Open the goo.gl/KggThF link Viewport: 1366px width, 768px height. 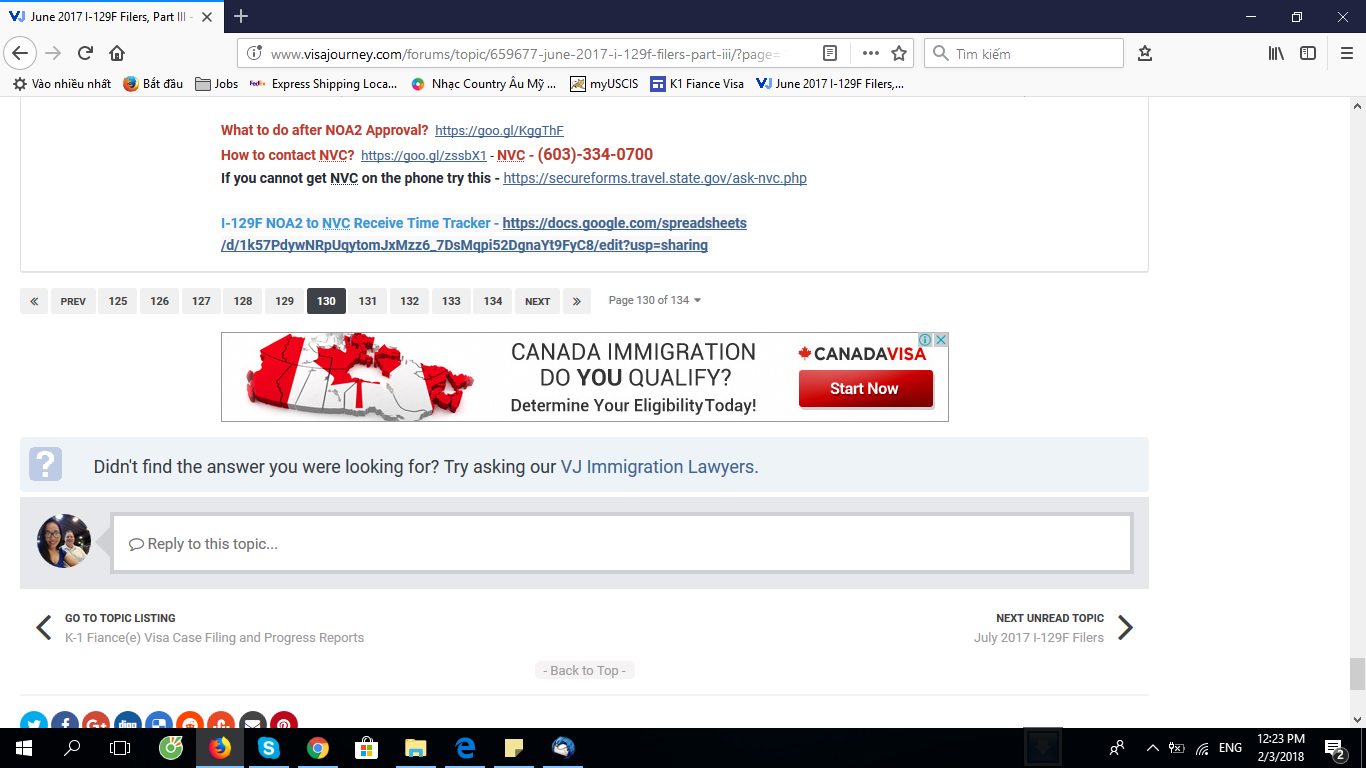point(499,131)
